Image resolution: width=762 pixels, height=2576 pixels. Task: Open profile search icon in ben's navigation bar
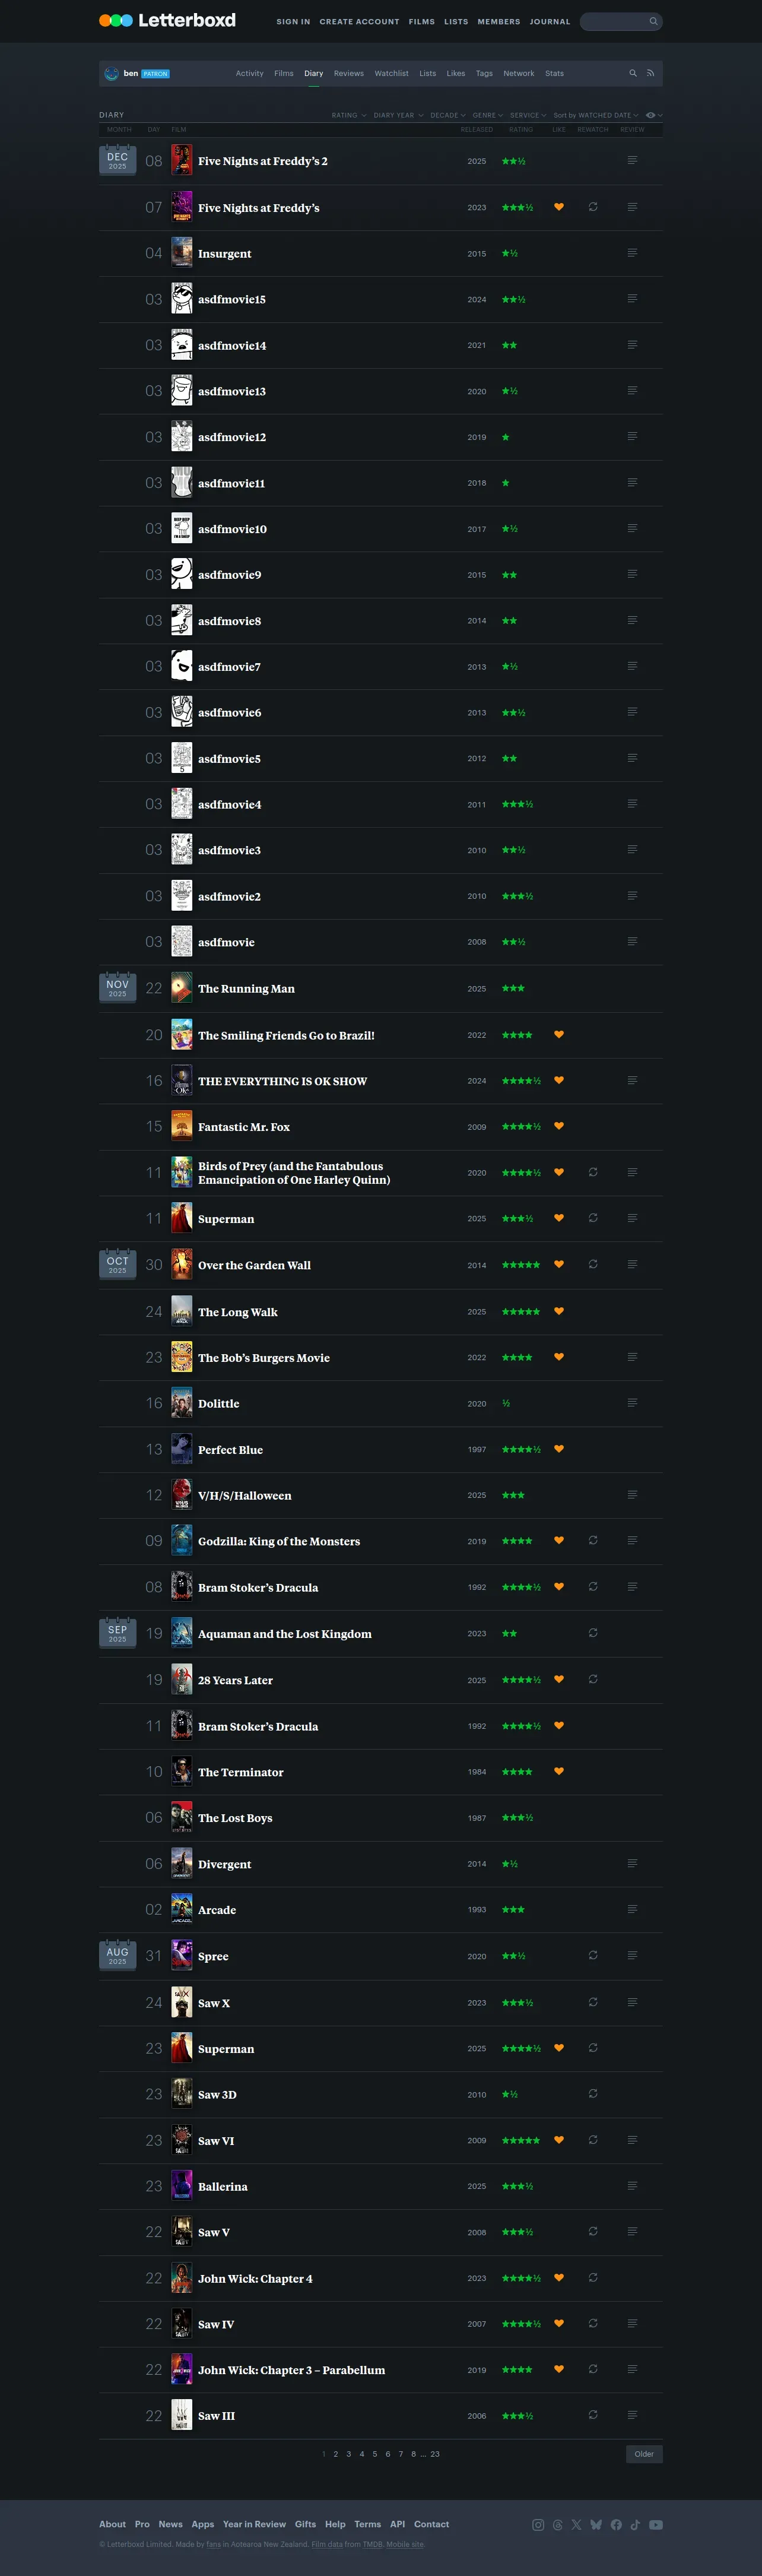tap(633, 73)
